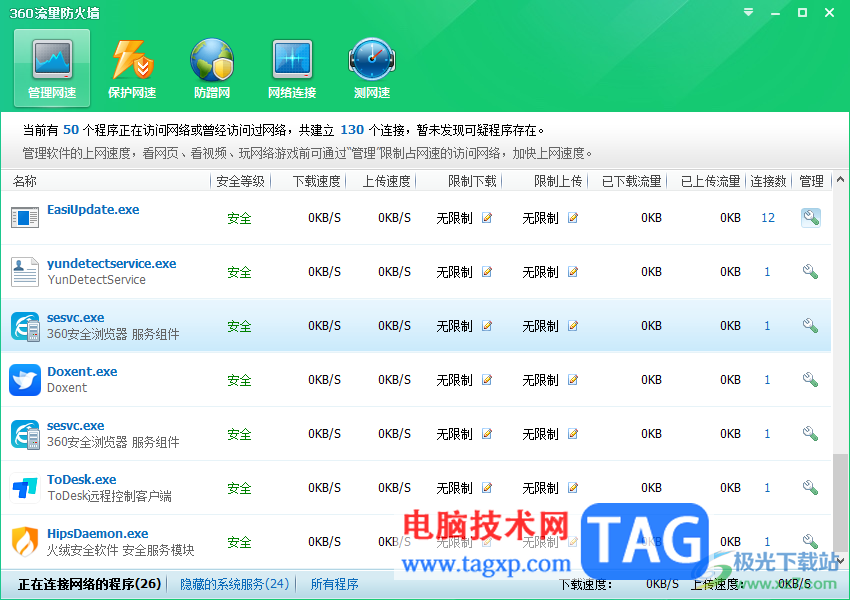Image resolution: width=850 pixels, height=600 pixels.
Task: Click the EasiUpdate.exe program icon
Action: tap(25, 218)
